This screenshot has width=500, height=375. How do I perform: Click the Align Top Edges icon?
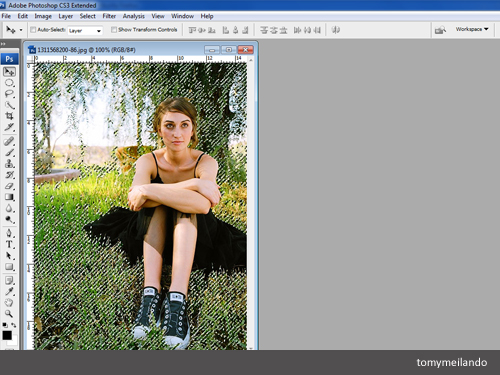click(x=192, y=30)
